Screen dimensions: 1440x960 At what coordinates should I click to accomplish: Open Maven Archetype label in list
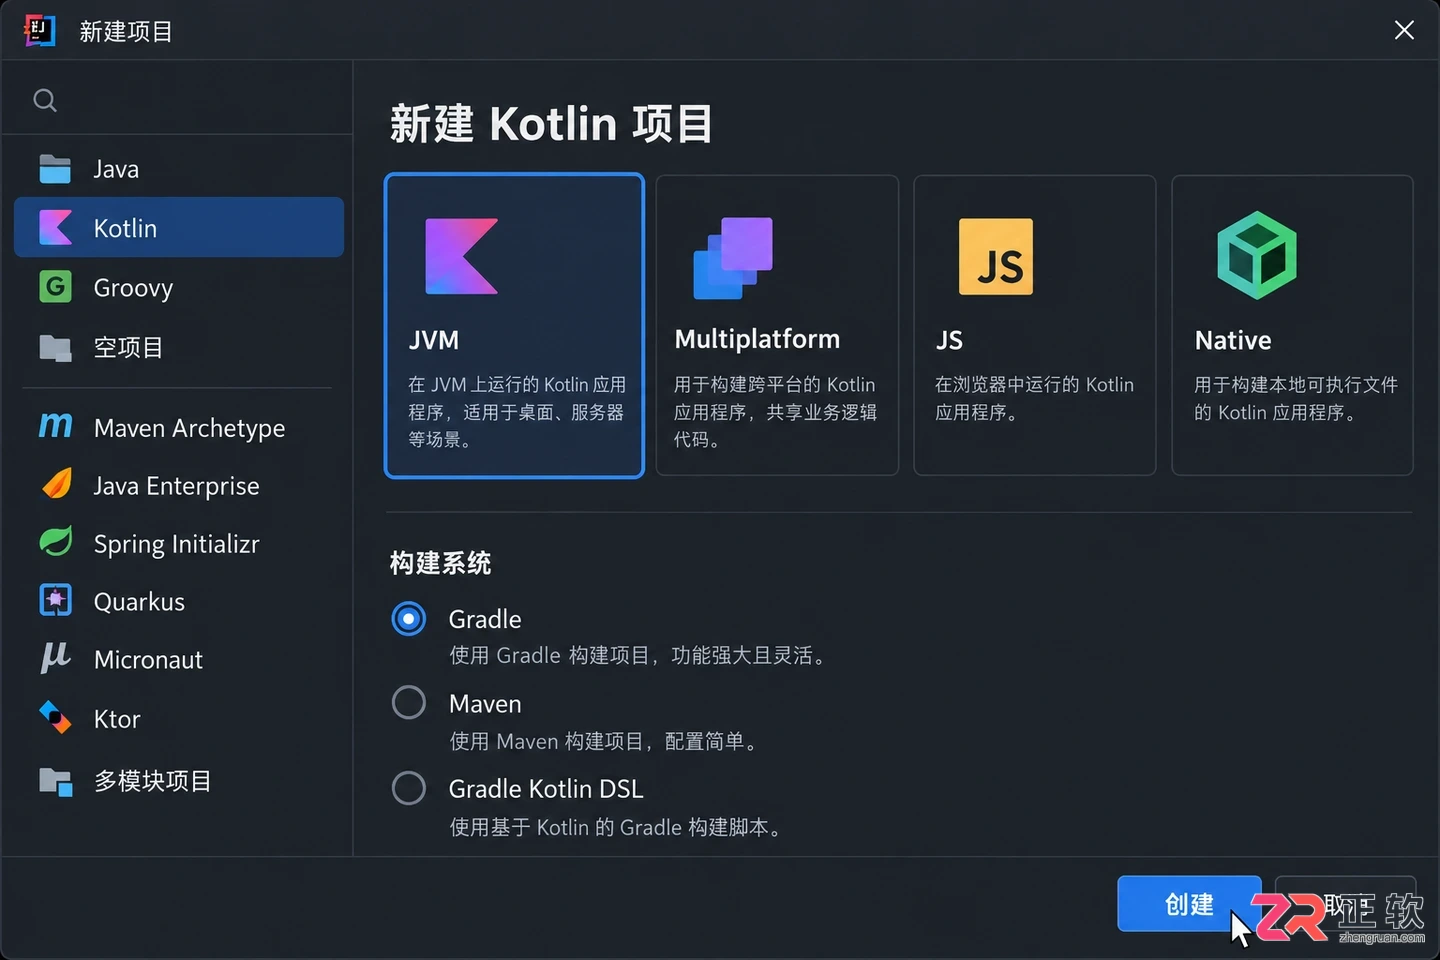pyautogui.click(x=189, y=428)
